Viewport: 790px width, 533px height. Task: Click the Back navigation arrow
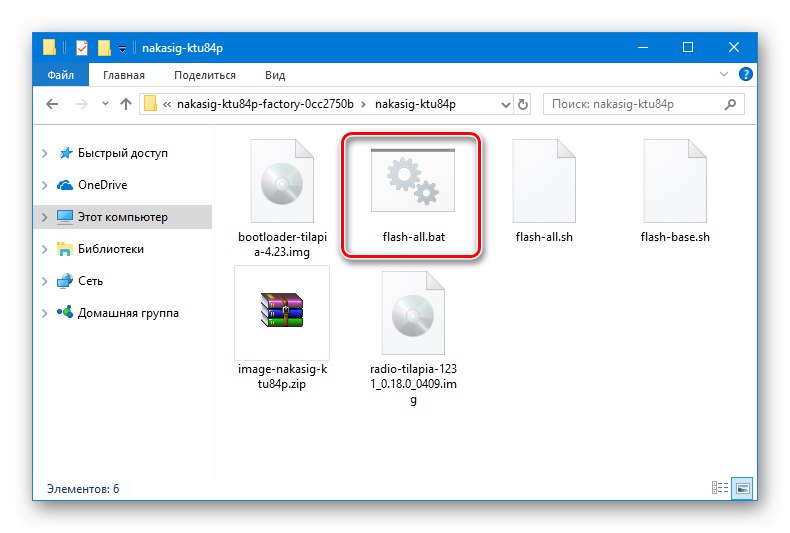pos(52,104)
